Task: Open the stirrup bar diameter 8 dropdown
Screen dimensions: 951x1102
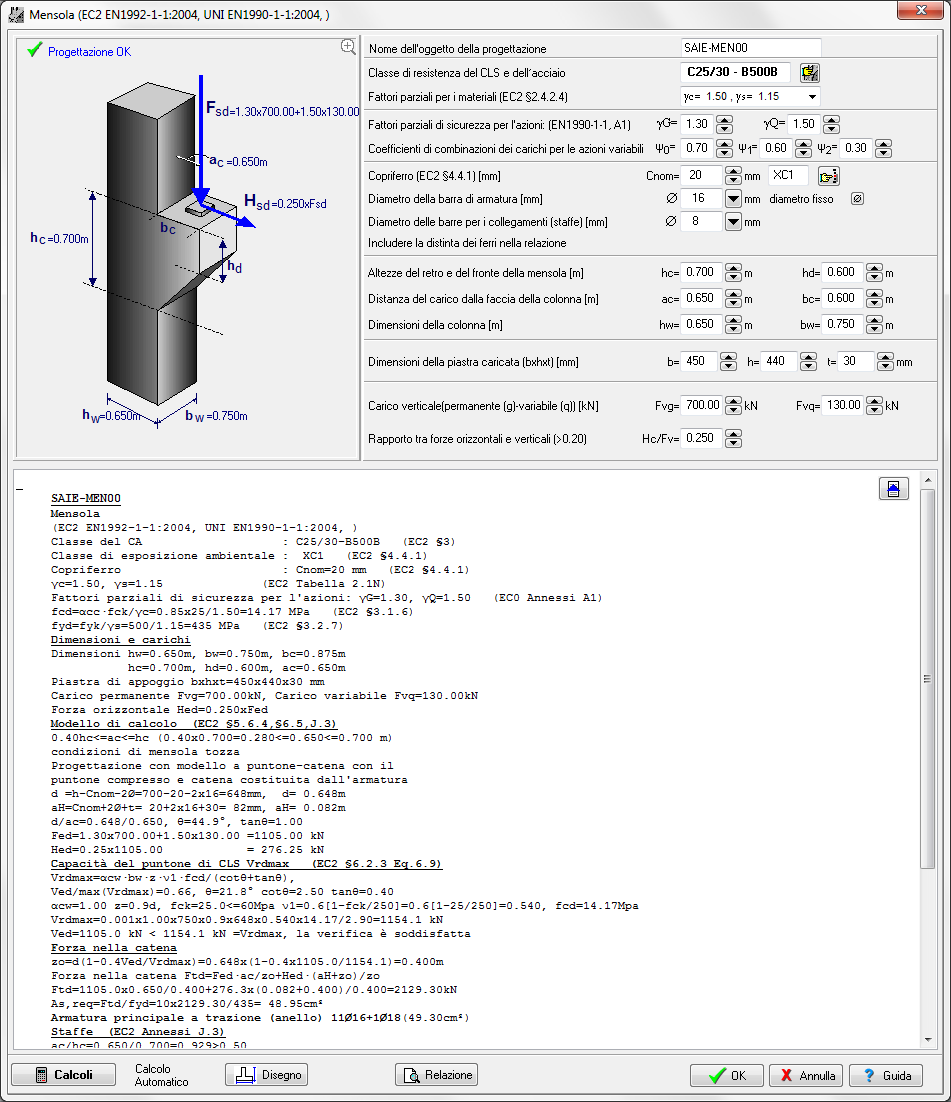Action: tap(733, 222)
